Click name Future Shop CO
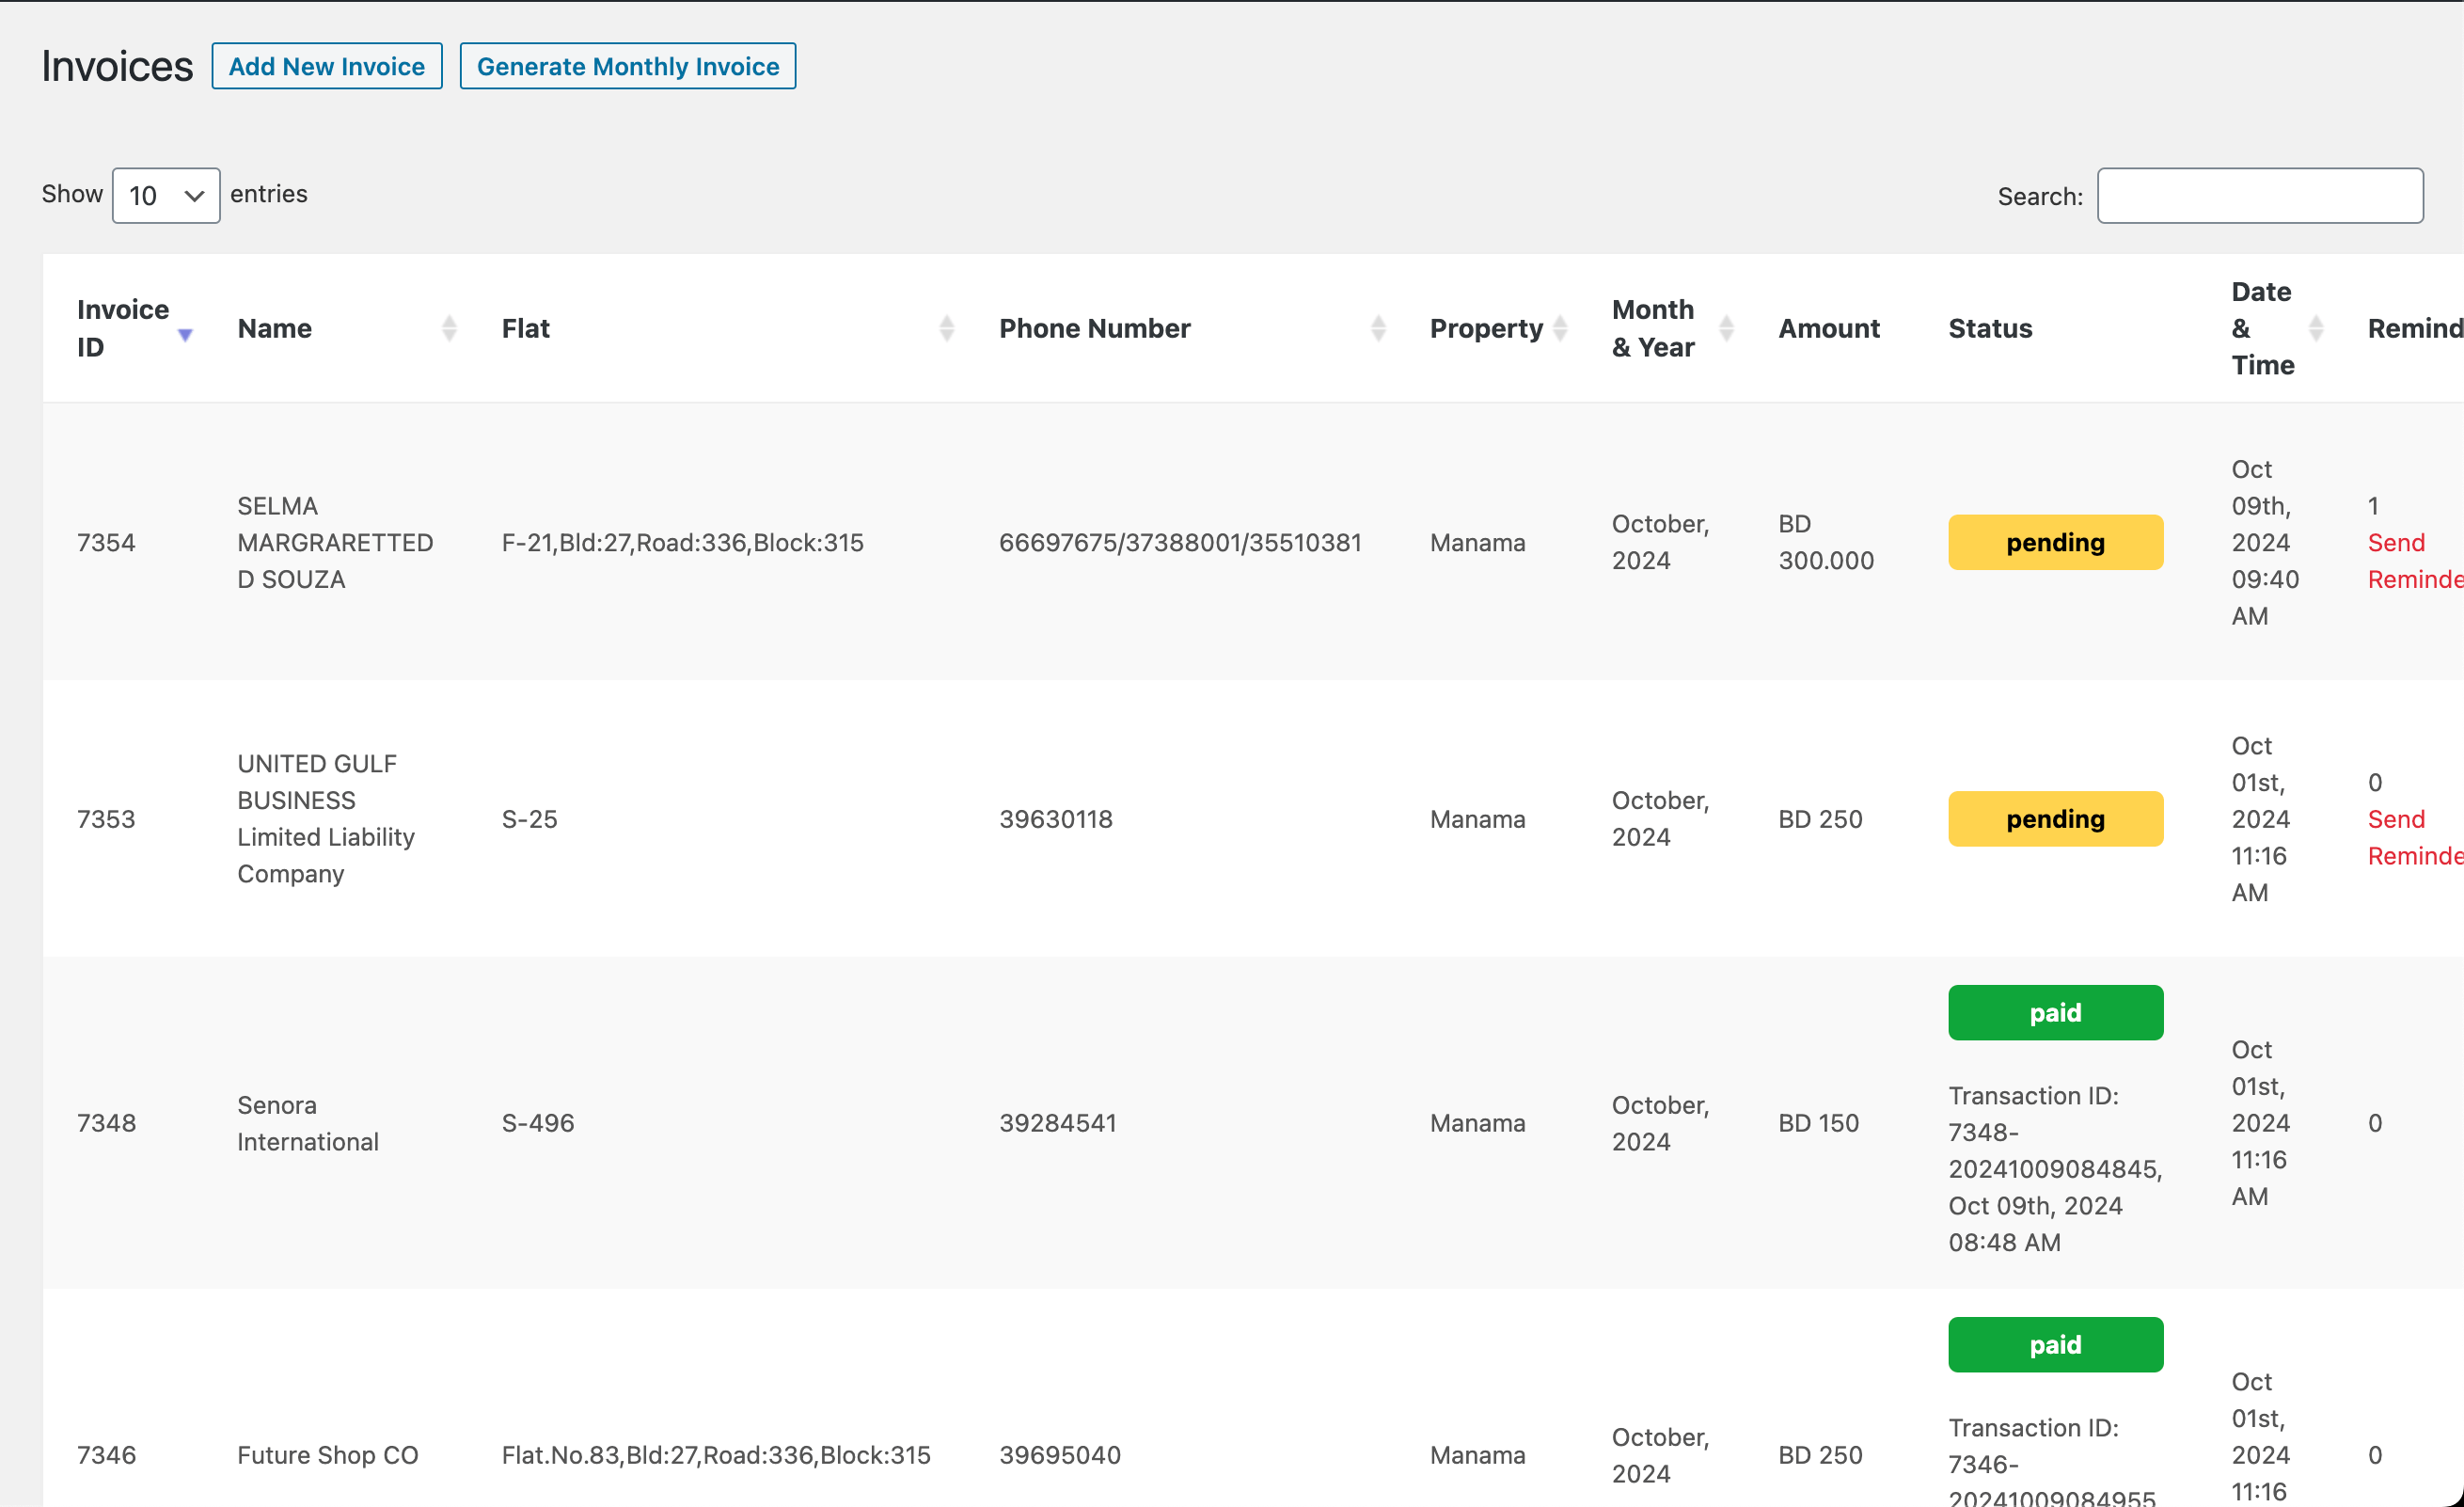Screen dimensions: 2464x1507 coord(328,1455)
